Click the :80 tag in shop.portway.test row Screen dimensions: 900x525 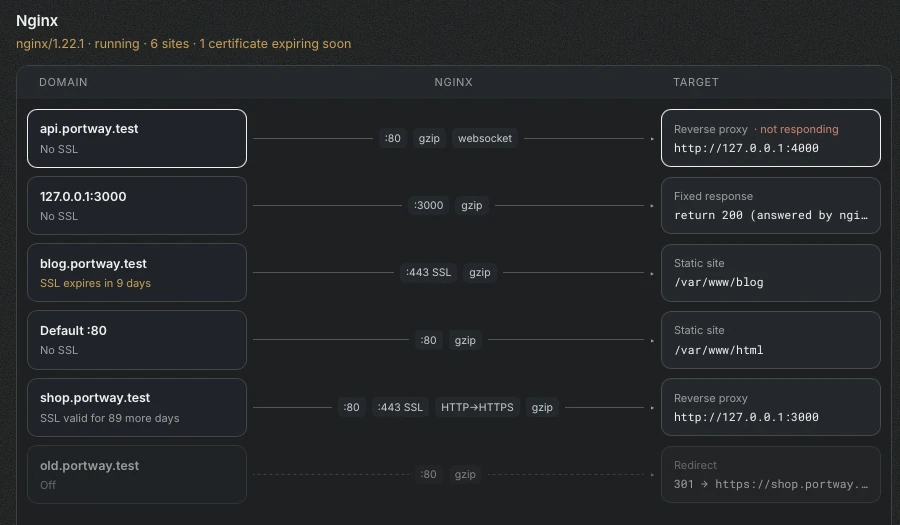351,407
